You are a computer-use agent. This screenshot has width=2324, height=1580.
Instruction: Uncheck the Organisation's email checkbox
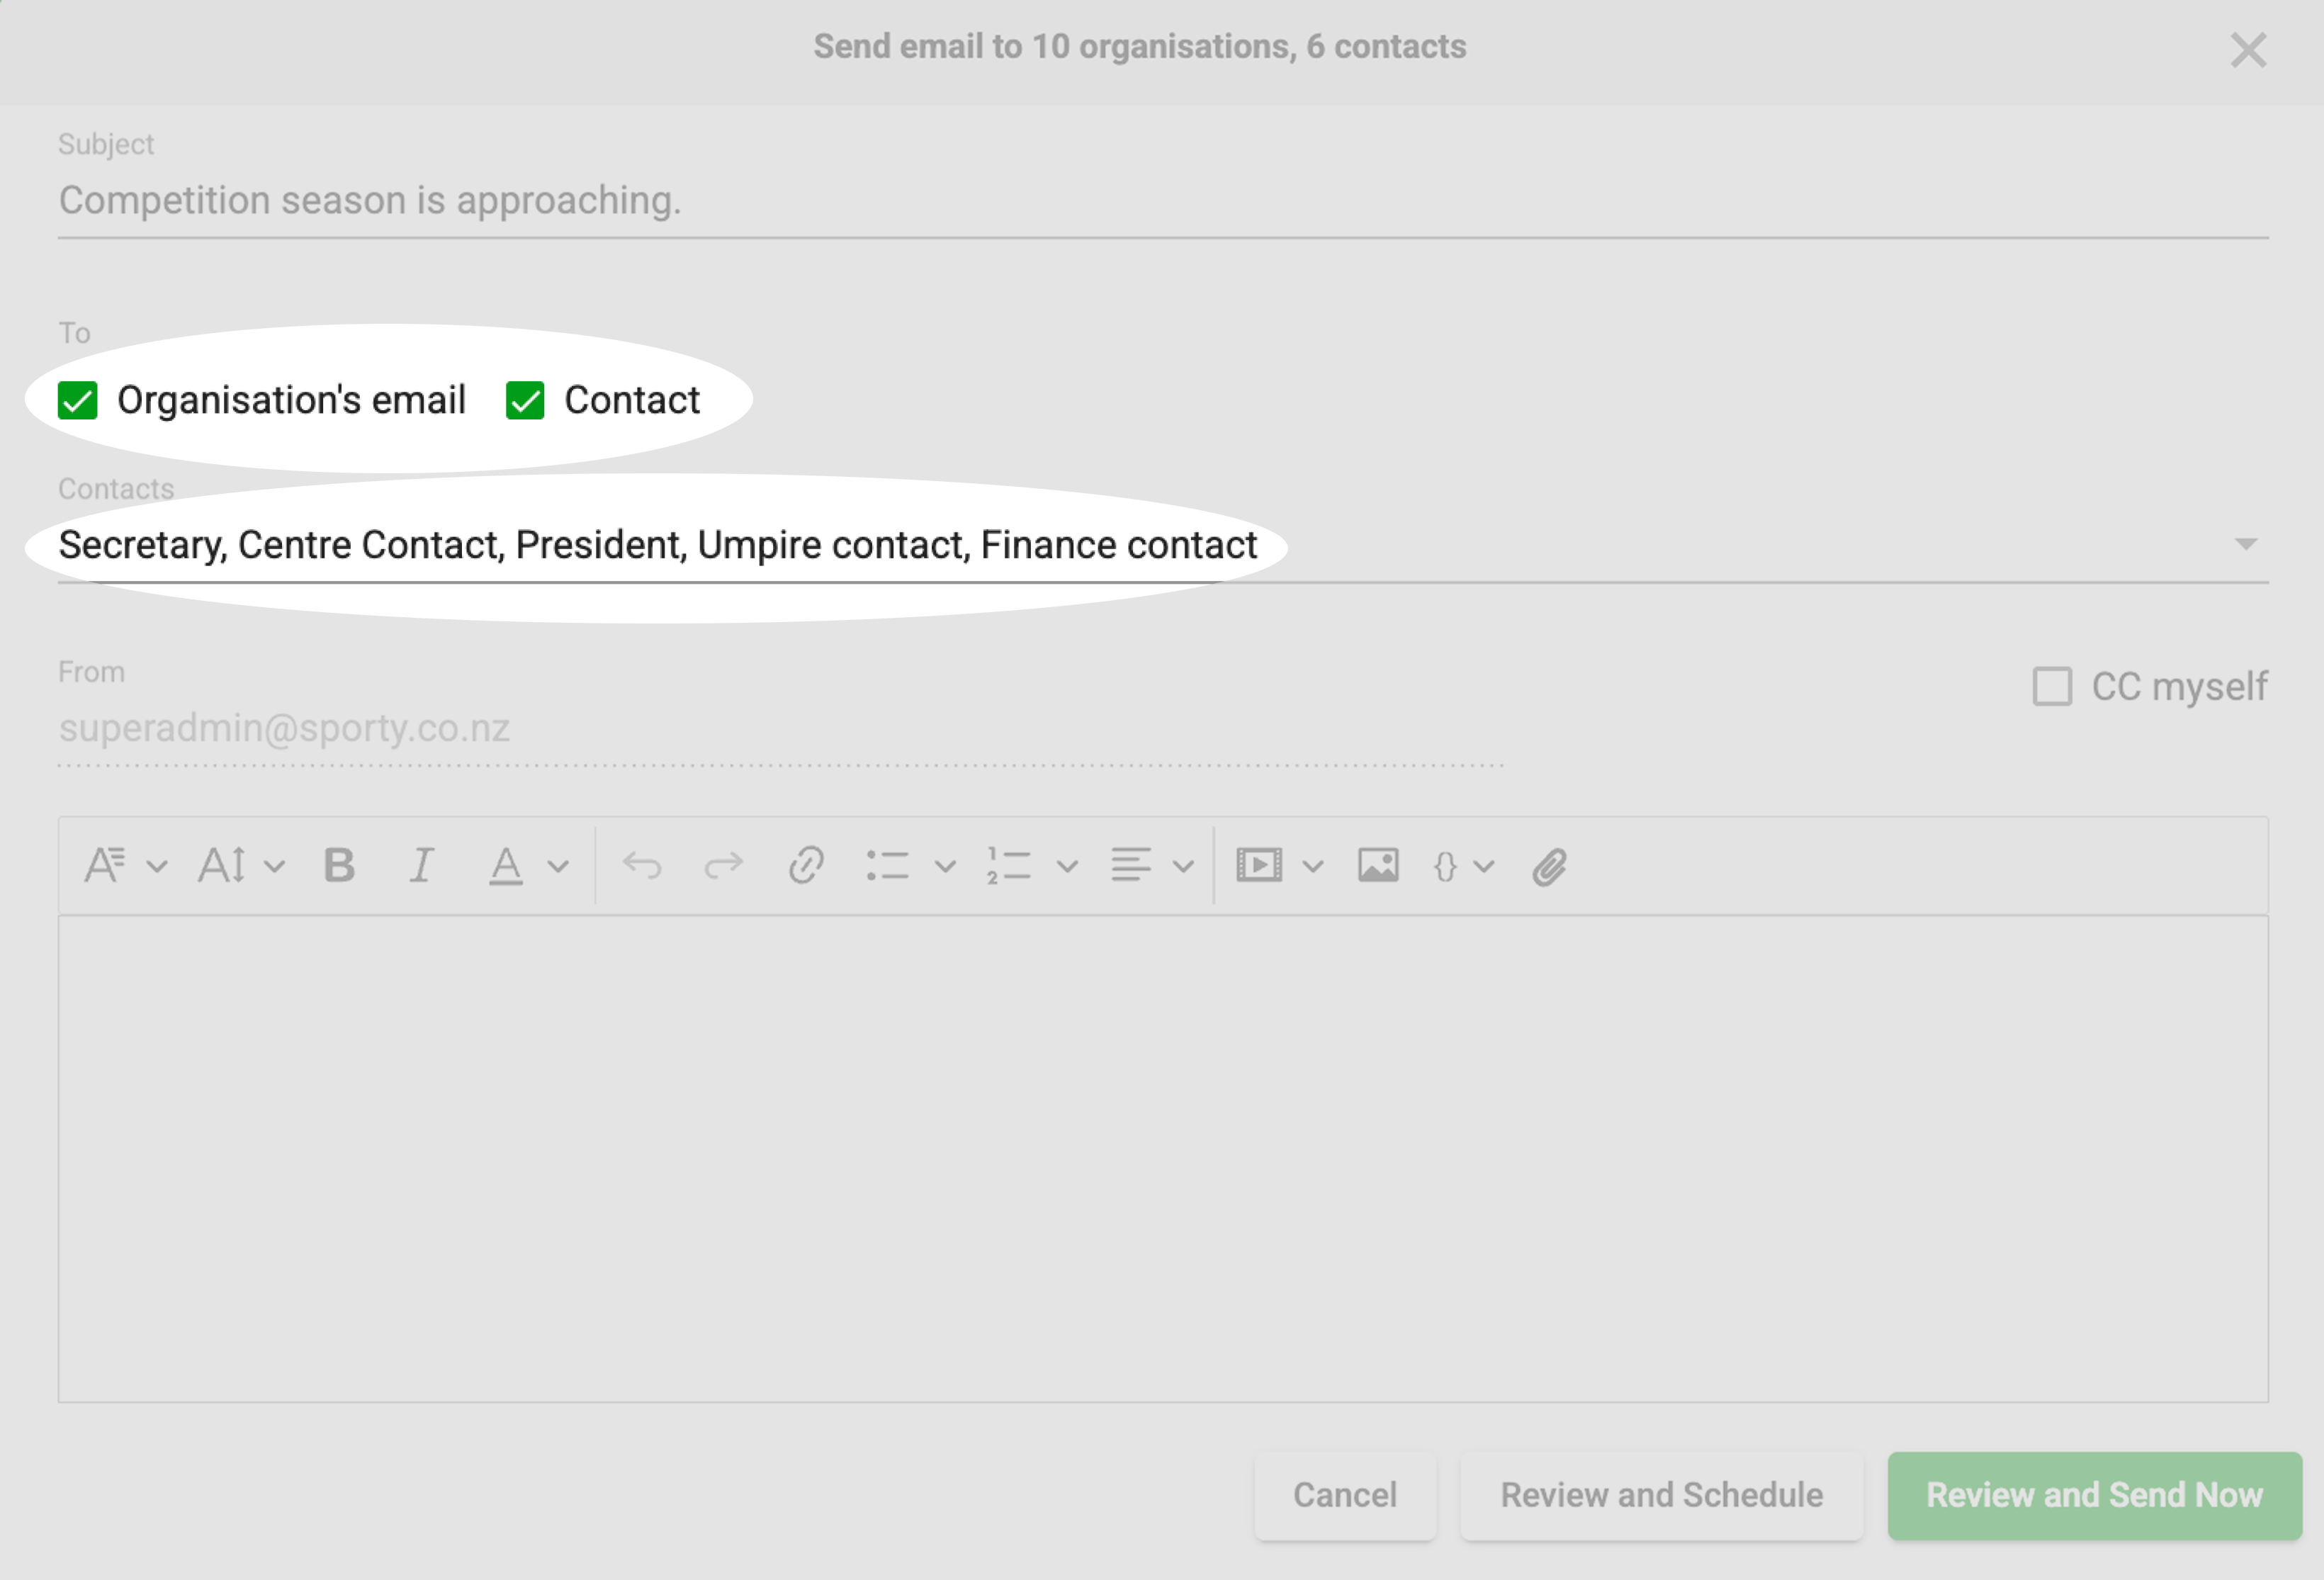(77, 400)
